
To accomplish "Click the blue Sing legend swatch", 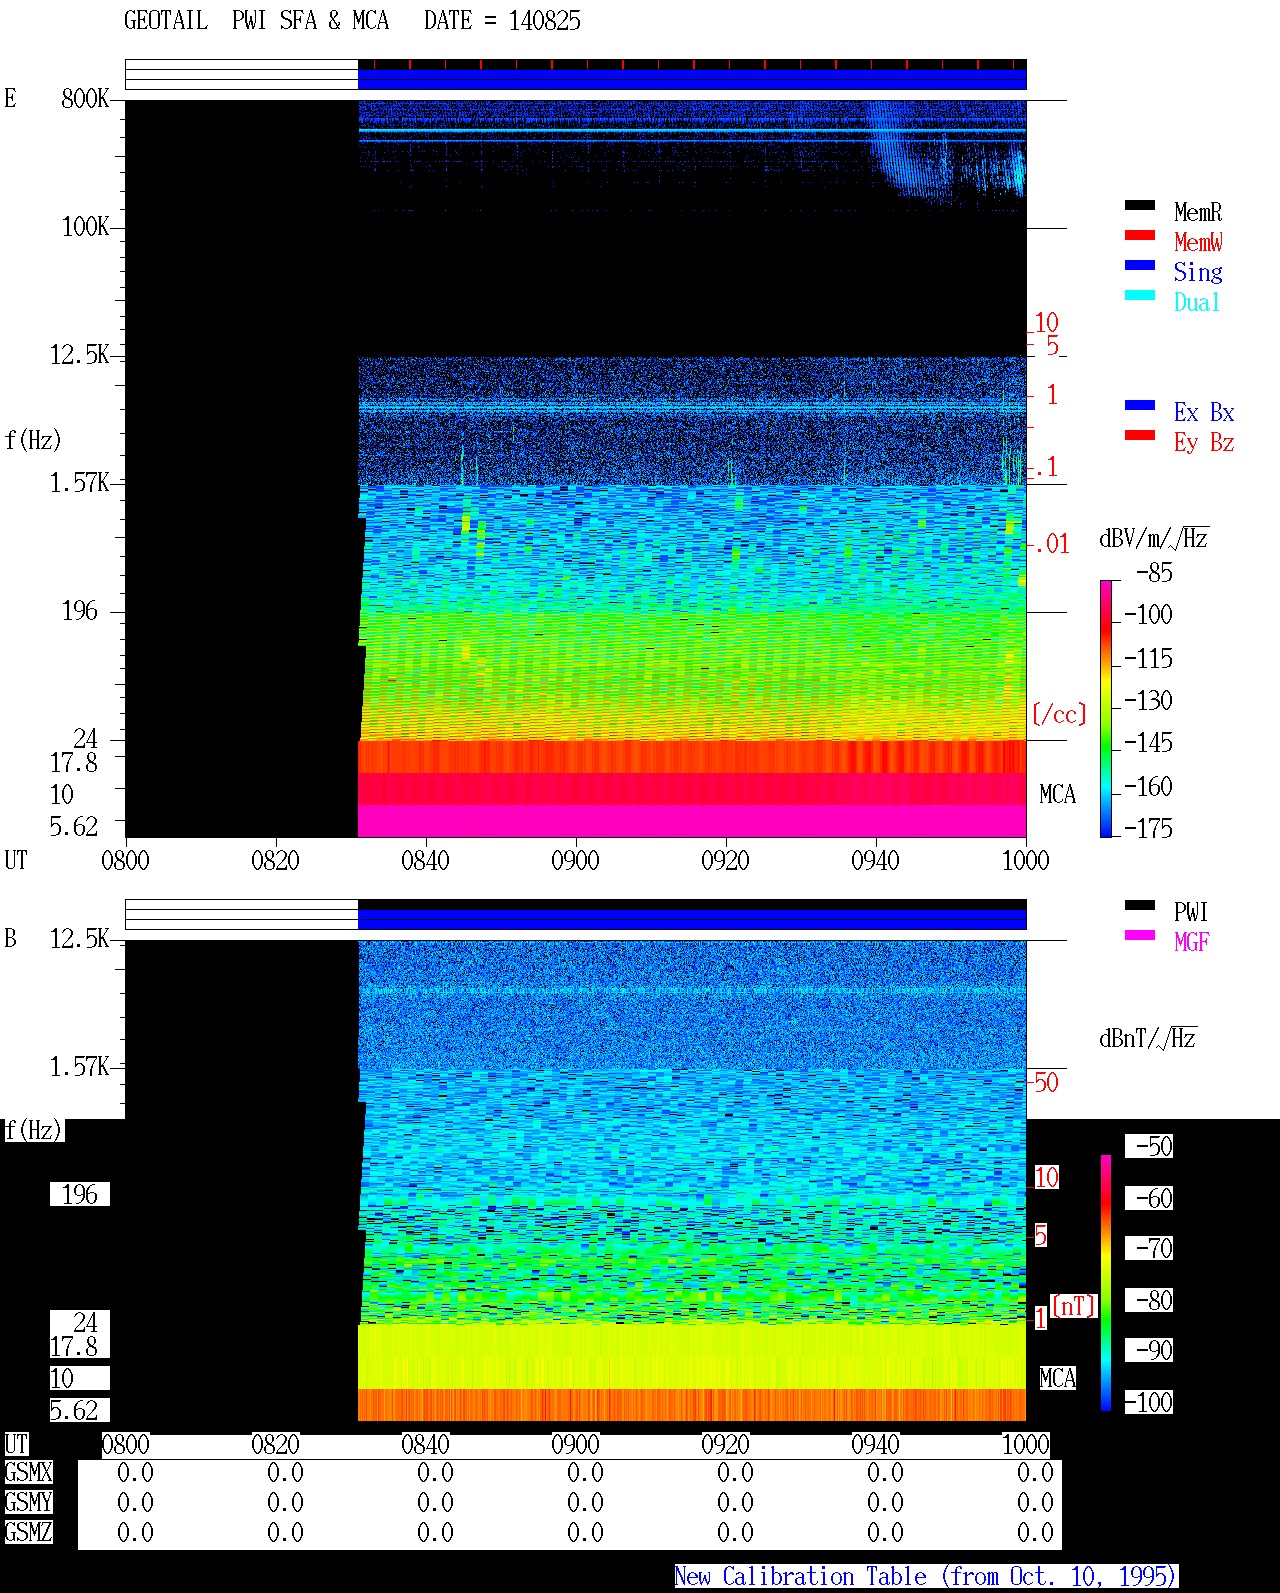I will pyautogui.click(x=1140, y=266).
